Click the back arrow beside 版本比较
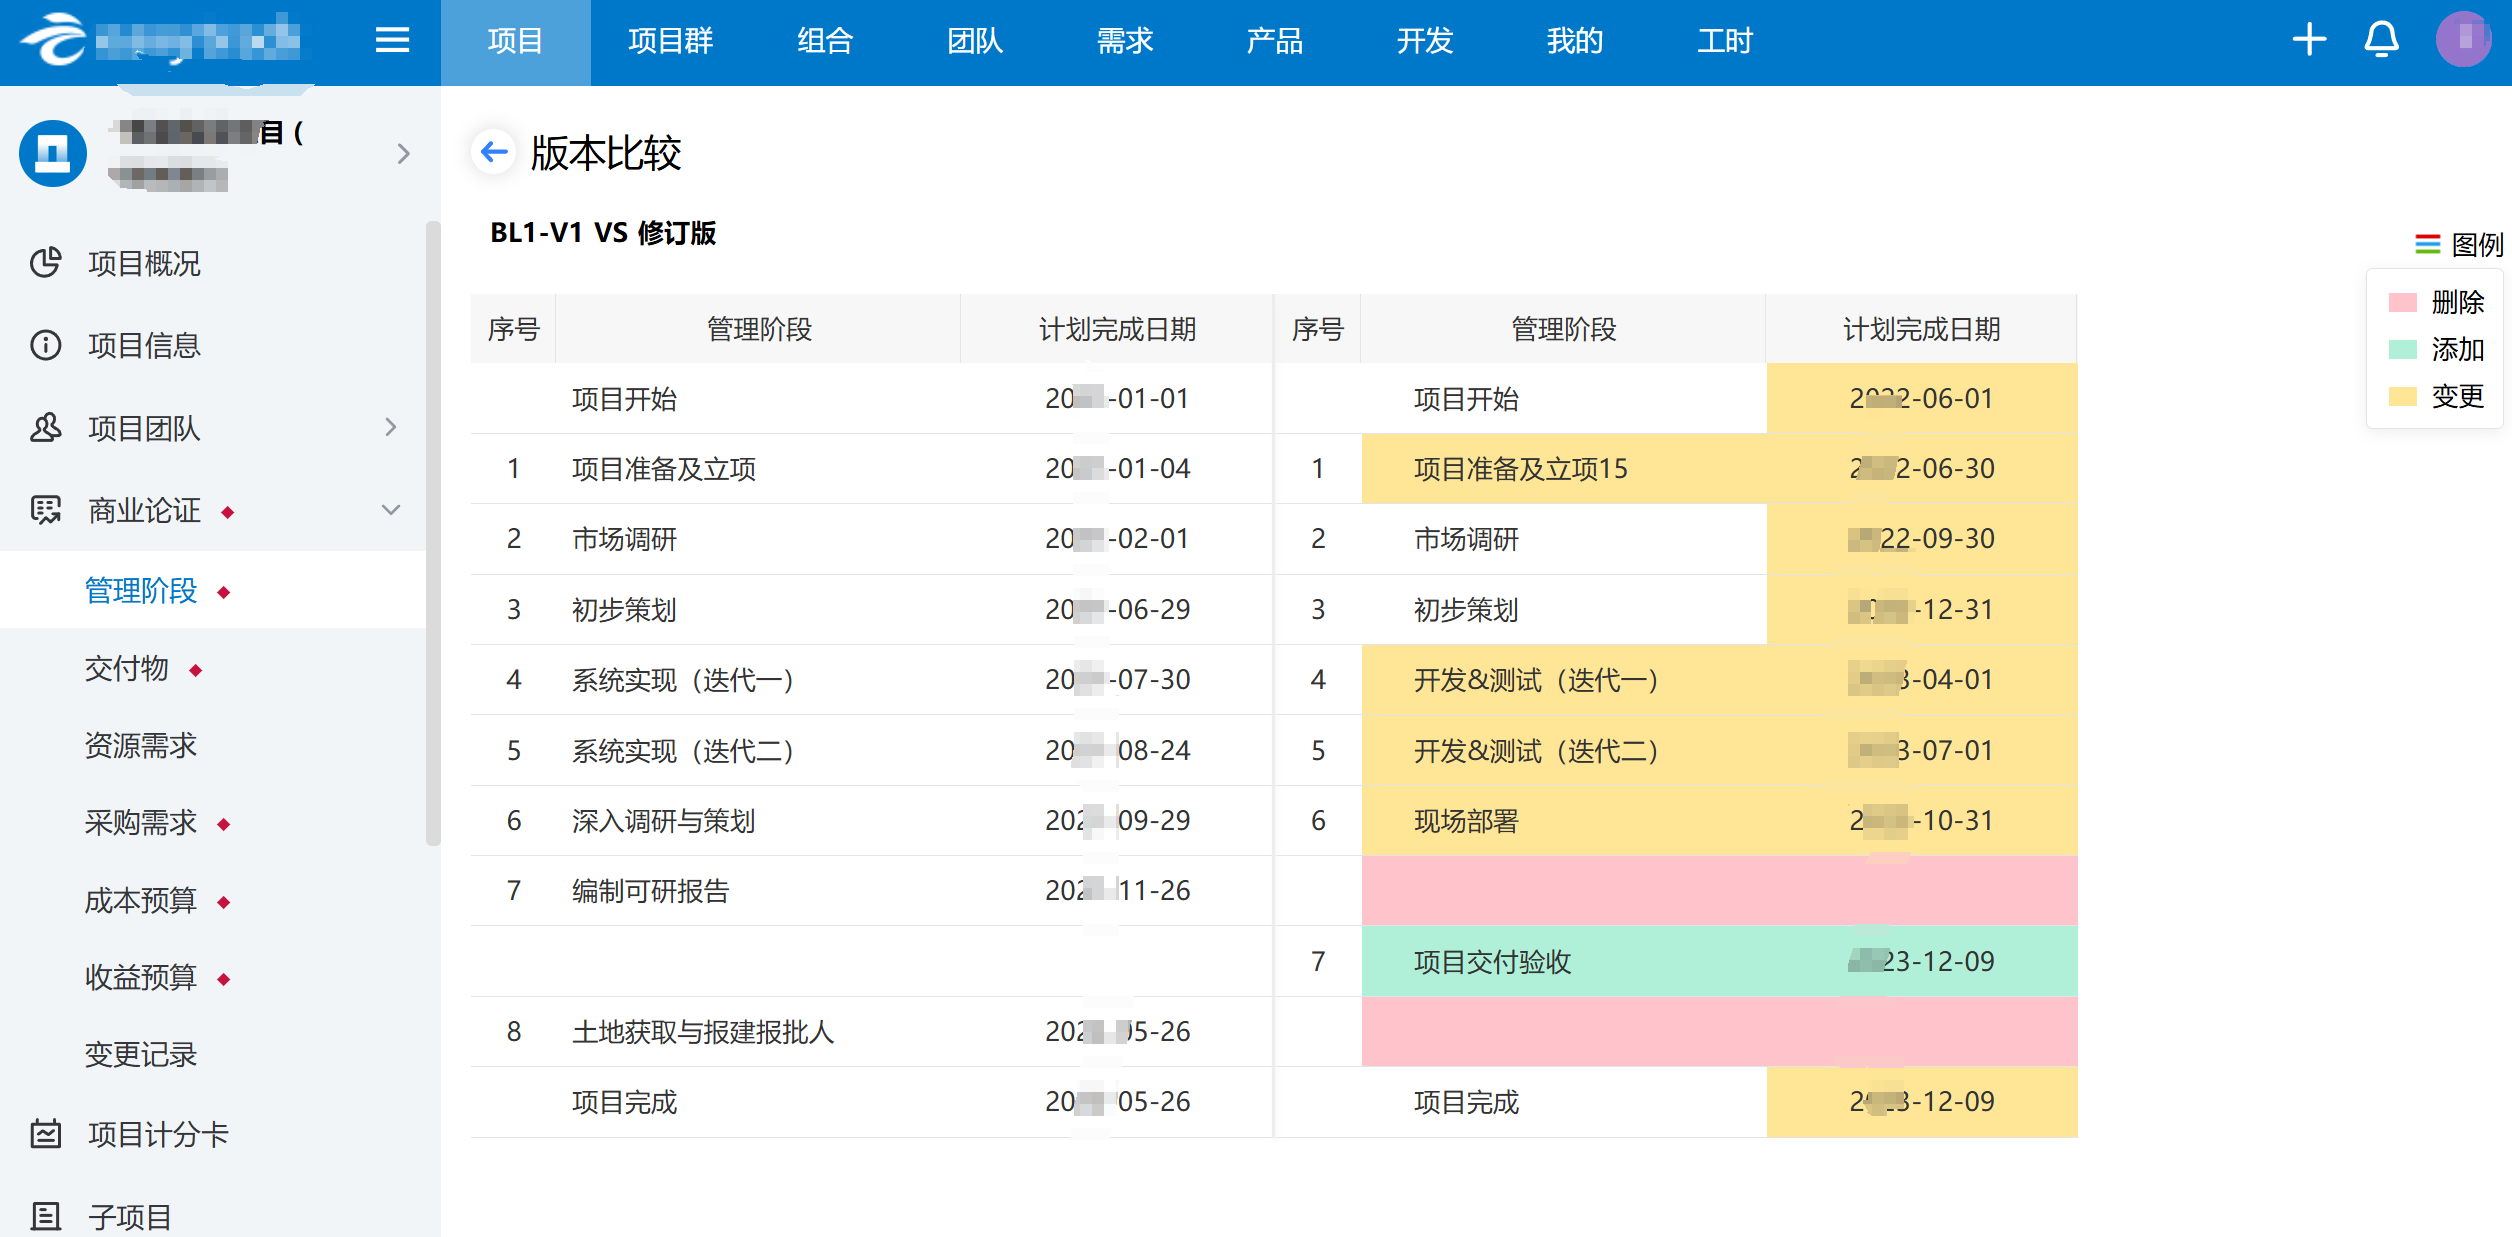Viewport: 2512px width, 1237px height. pyautogui.click(x=494, y=152)
